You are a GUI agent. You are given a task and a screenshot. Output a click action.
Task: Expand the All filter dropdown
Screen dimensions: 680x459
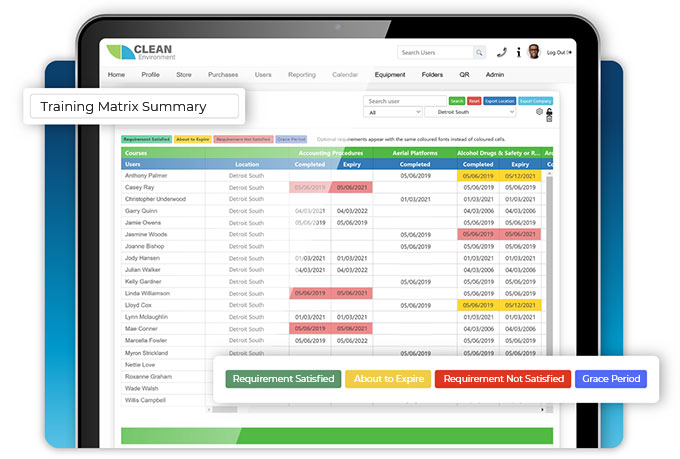click(x=392, y=113)
